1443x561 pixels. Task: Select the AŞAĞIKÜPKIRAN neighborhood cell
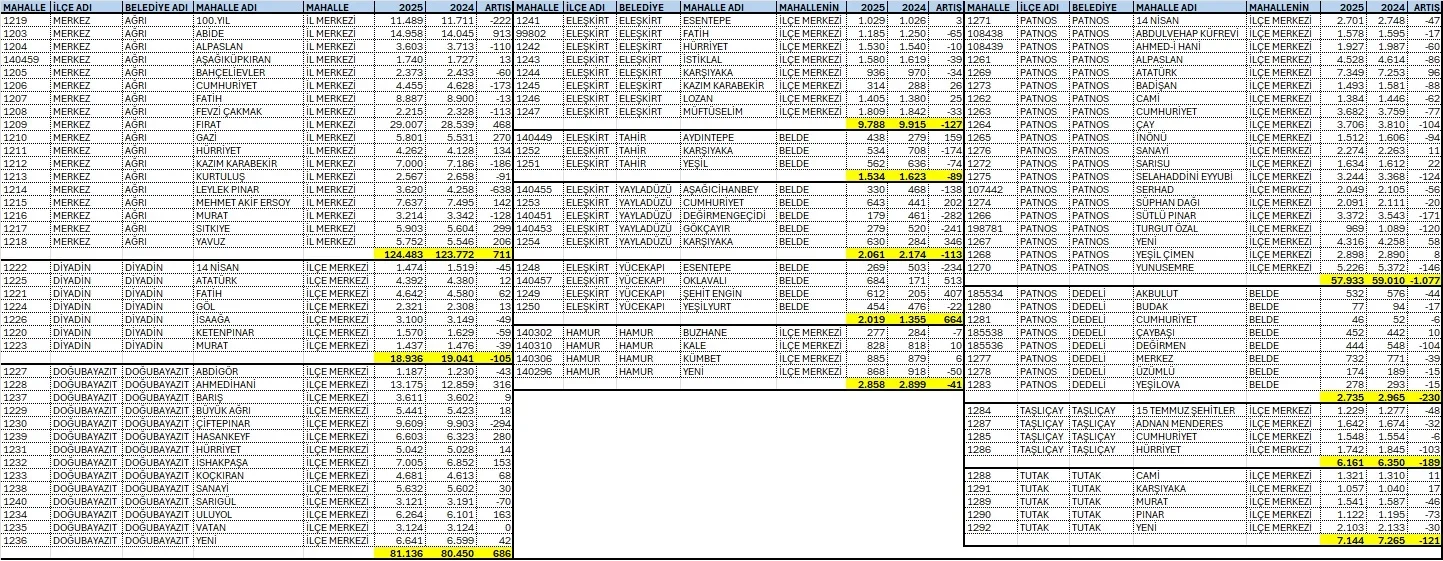coord(247,59)
